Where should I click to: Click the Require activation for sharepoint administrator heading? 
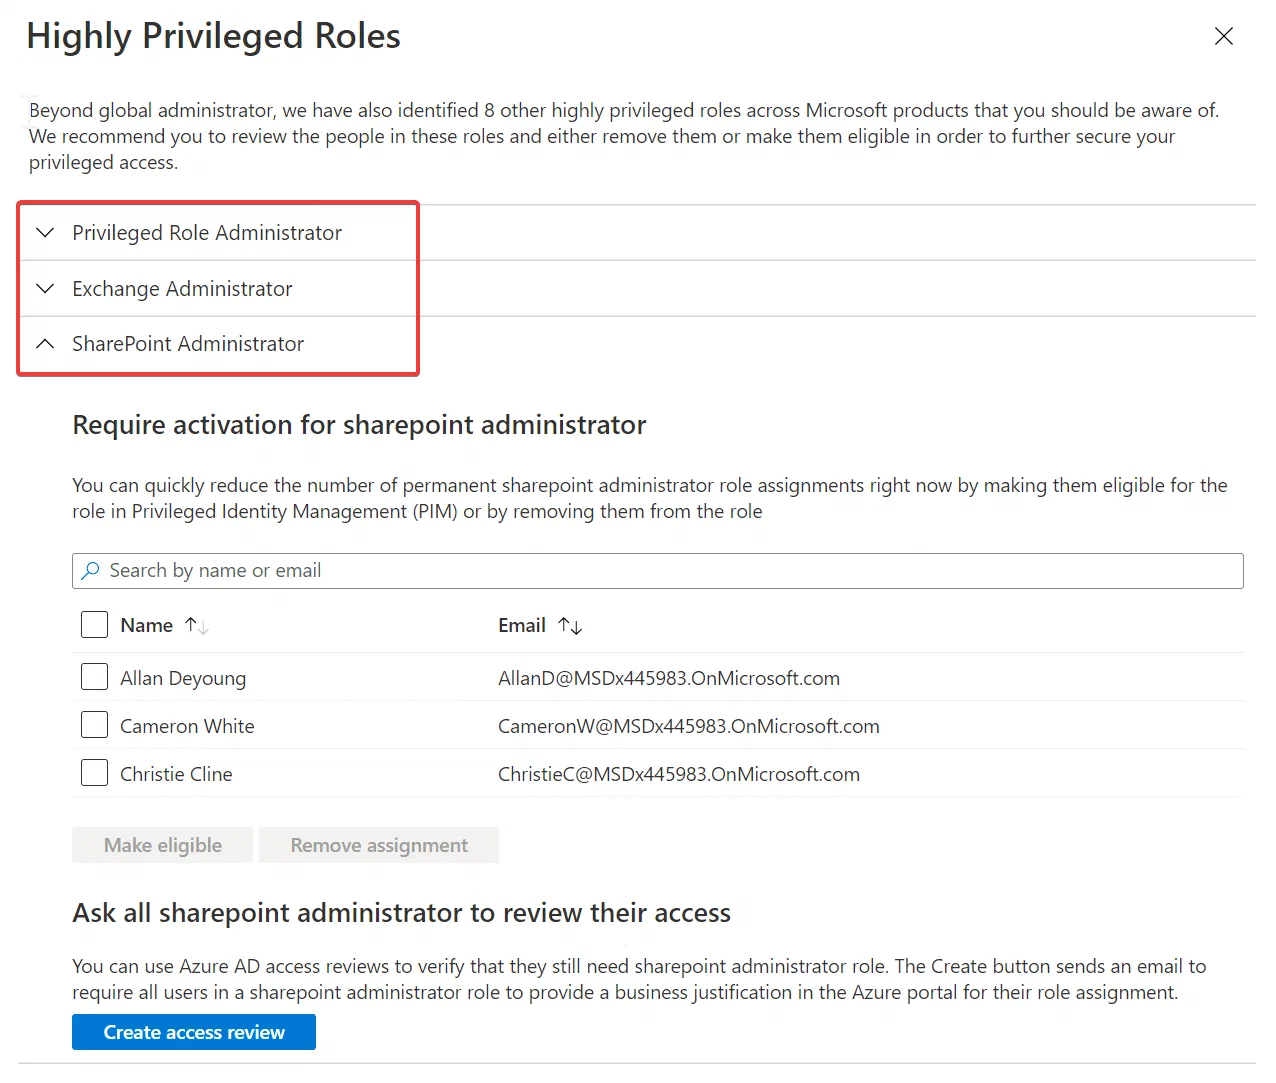point(359,425)
